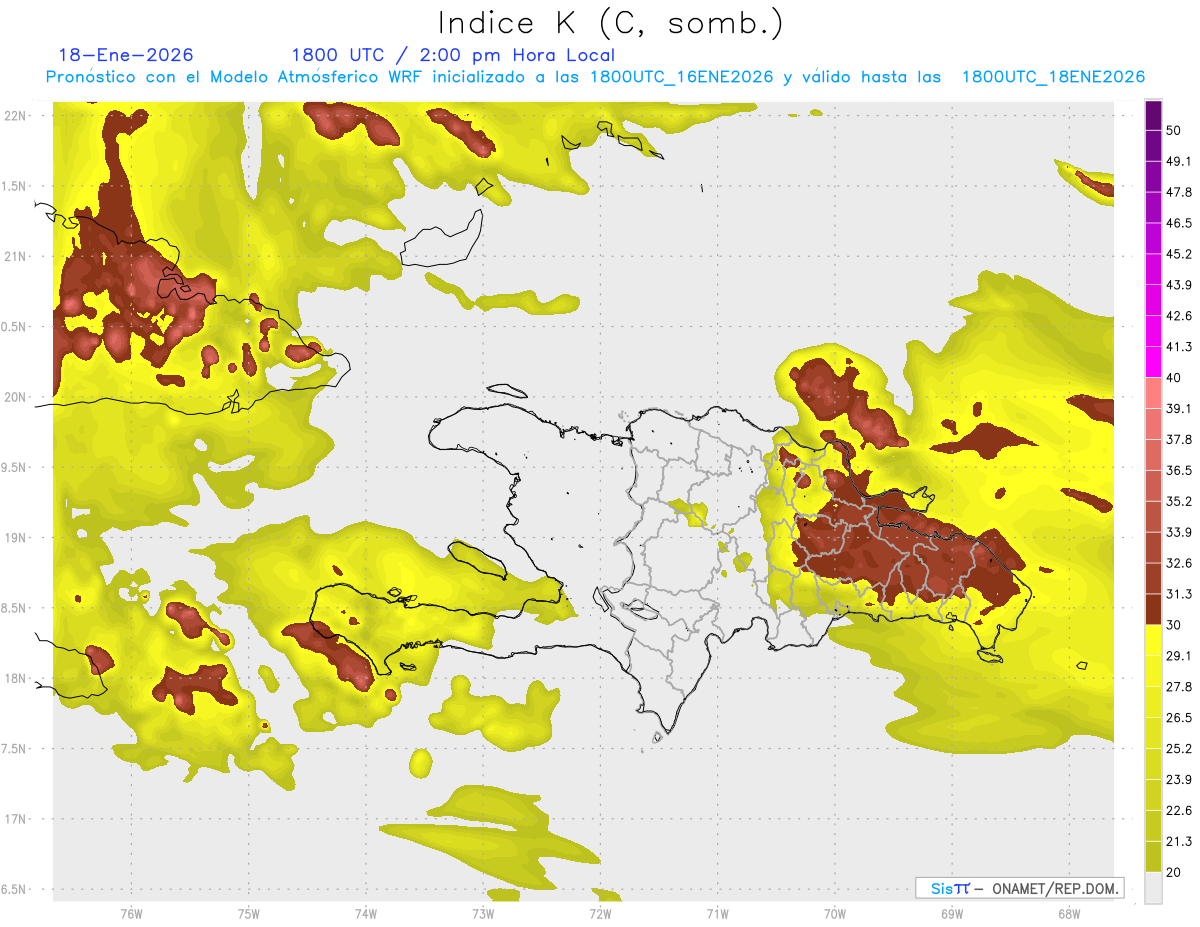The width and height of the screenshot is (1200, 927).
Task: Click the "75W" longitude label
Action: (x=249, y=914)
